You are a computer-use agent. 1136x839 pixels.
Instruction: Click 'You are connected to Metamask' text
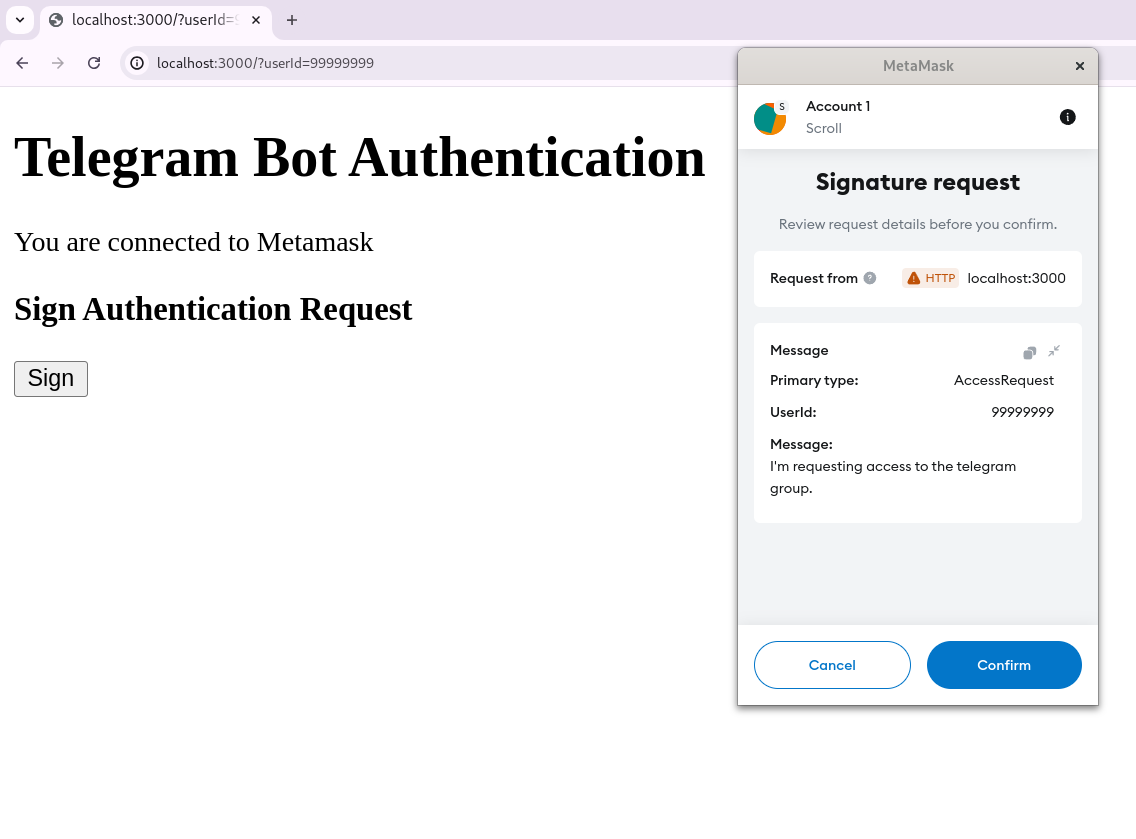point(193,242)
